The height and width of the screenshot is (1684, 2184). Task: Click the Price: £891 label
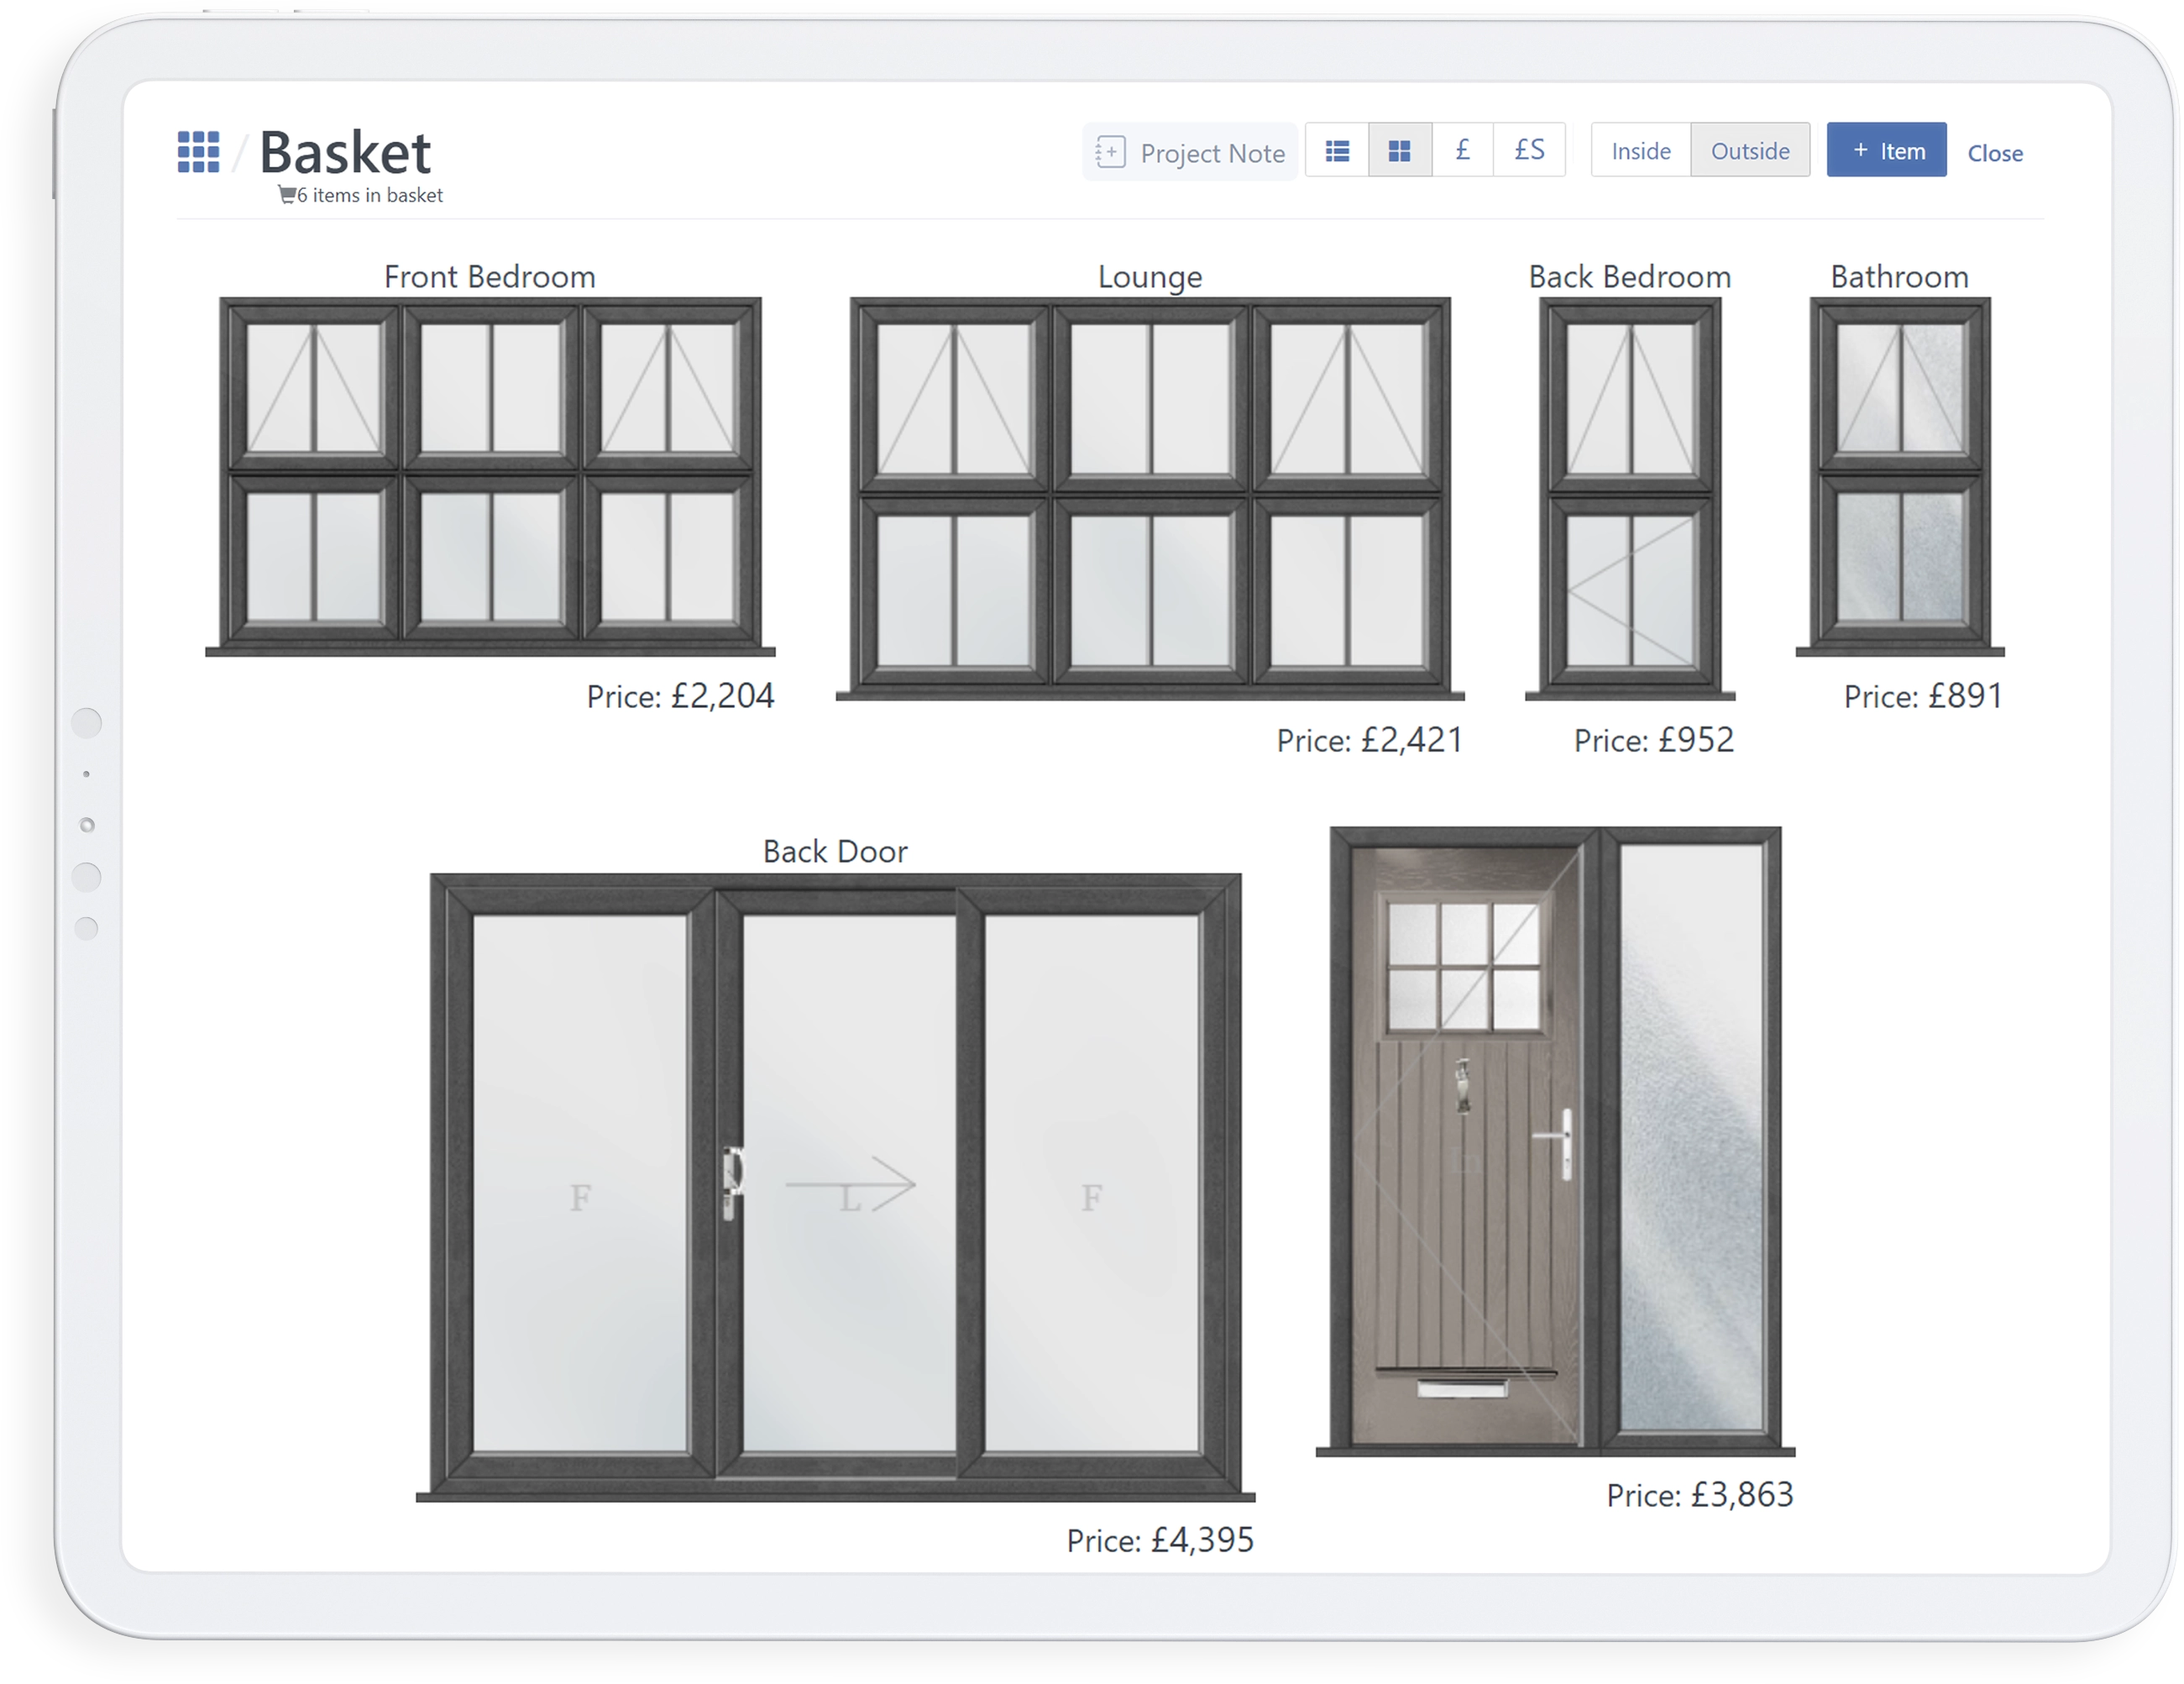pos(1923,696)
